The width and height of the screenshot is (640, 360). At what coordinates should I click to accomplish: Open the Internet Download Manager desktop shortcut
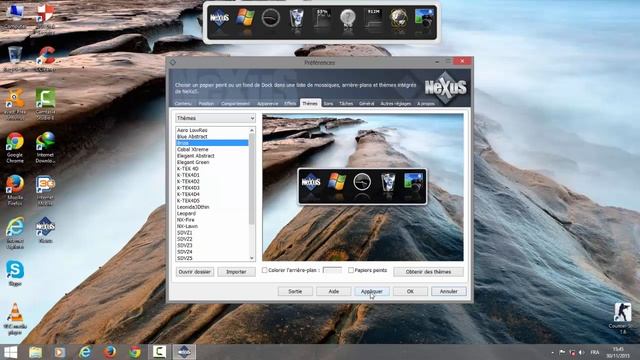coord(45,147)
